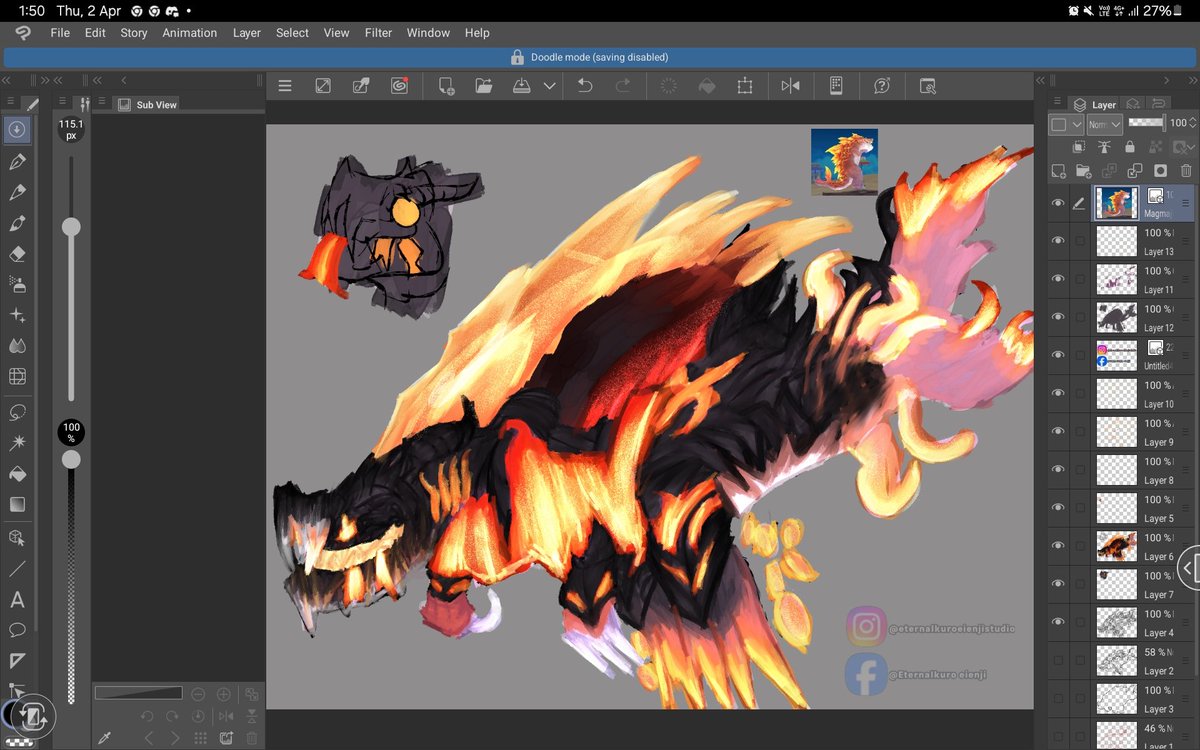Expand the collapsed right-edge panel handle
Screen dimensions: 1200x750
[1187, 568]
